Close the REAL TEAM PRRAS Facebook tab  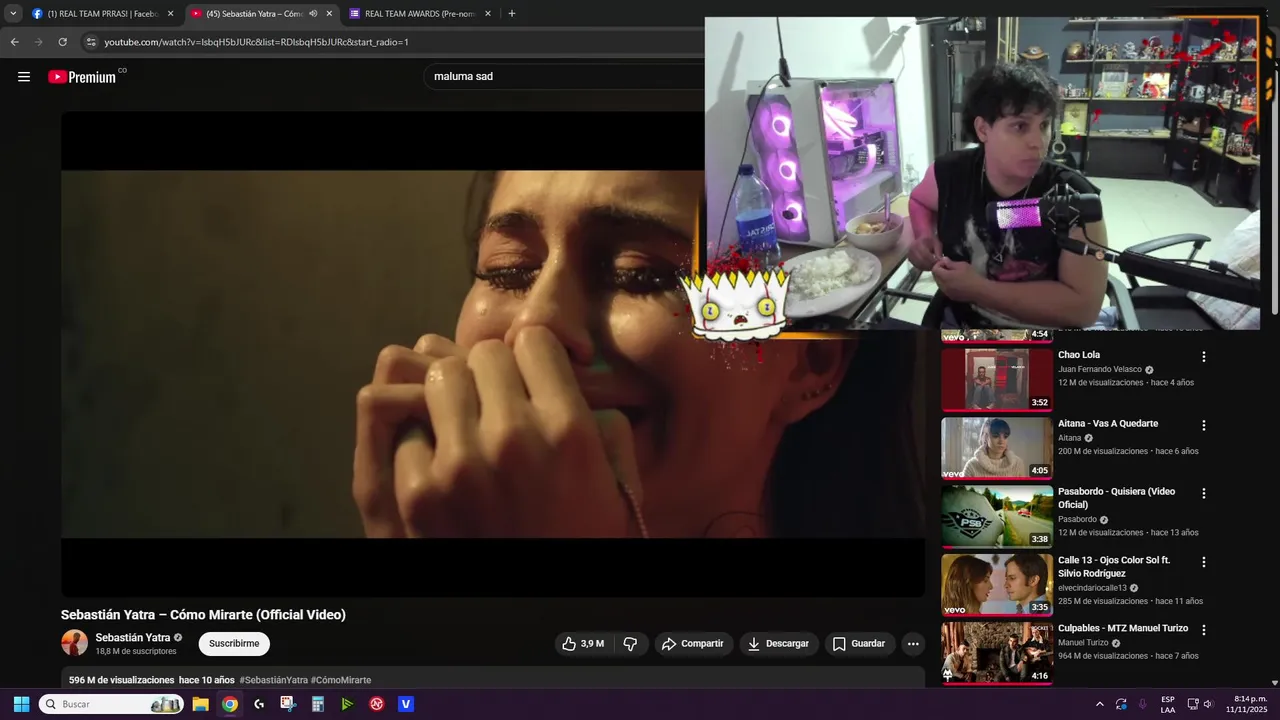pos(170,14)
